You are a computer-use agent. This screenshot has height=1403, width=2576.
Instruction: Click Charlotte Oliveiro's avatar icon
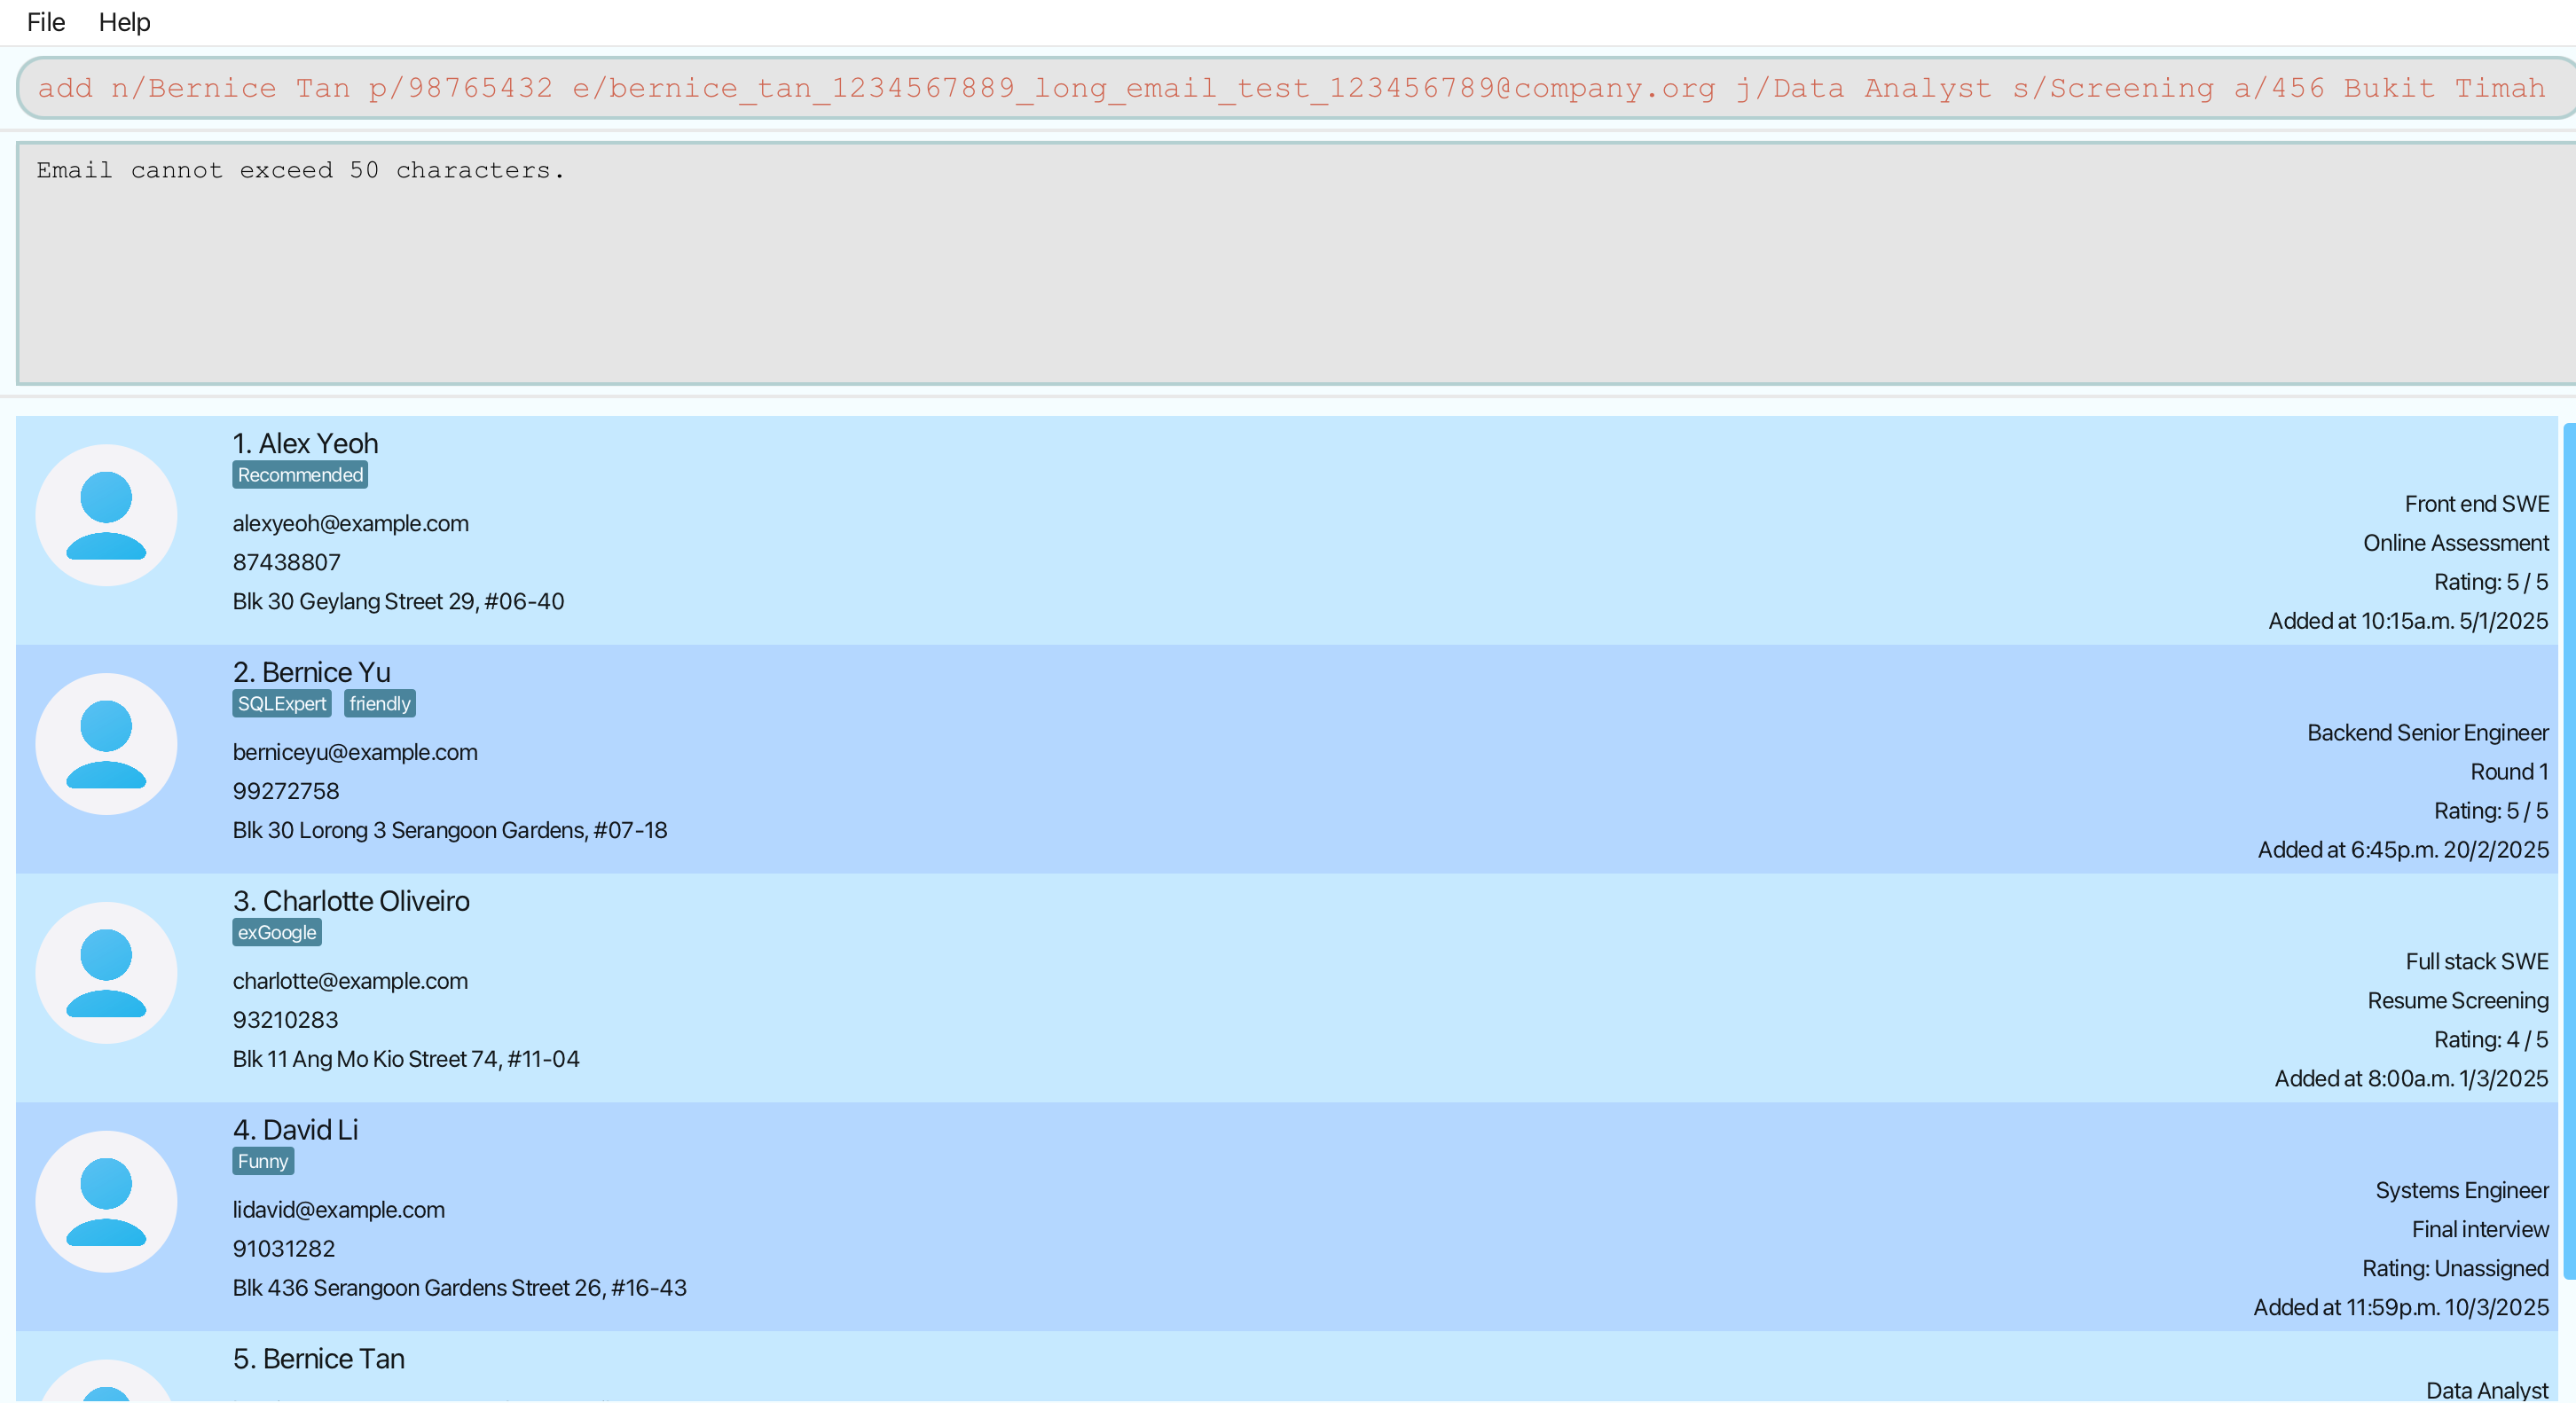click(106, 973)
